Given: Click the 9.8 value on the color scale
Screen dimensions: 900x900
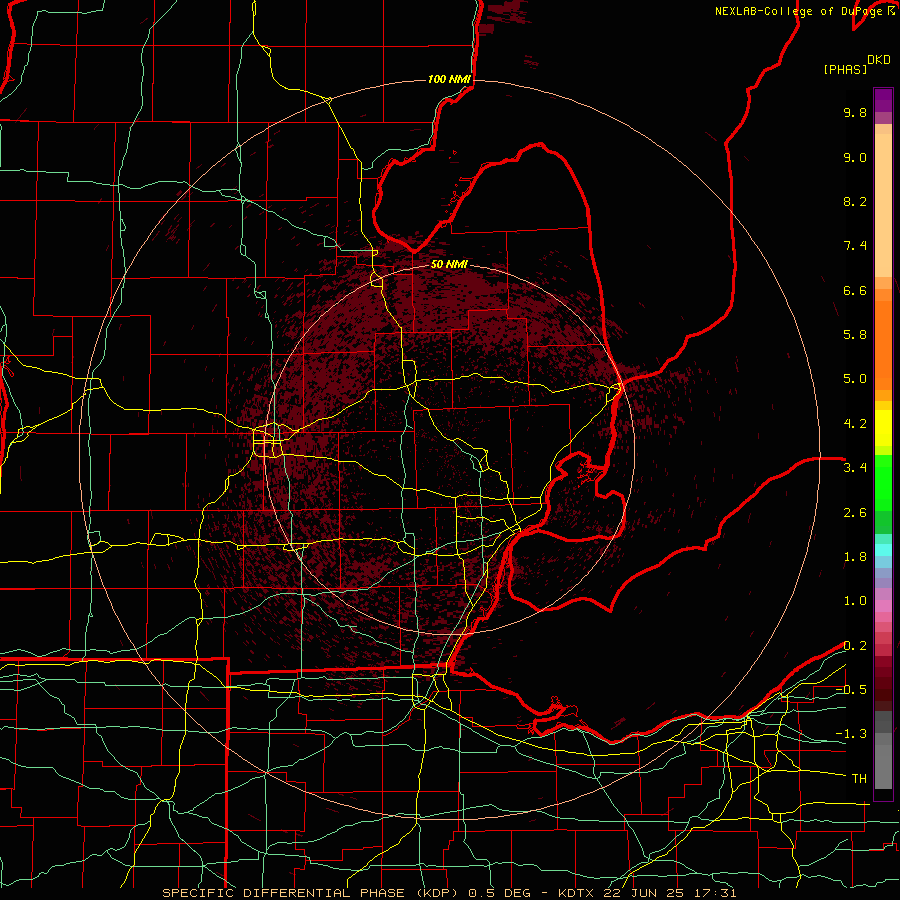Looking at the screenshot, I should coord(855,112).
